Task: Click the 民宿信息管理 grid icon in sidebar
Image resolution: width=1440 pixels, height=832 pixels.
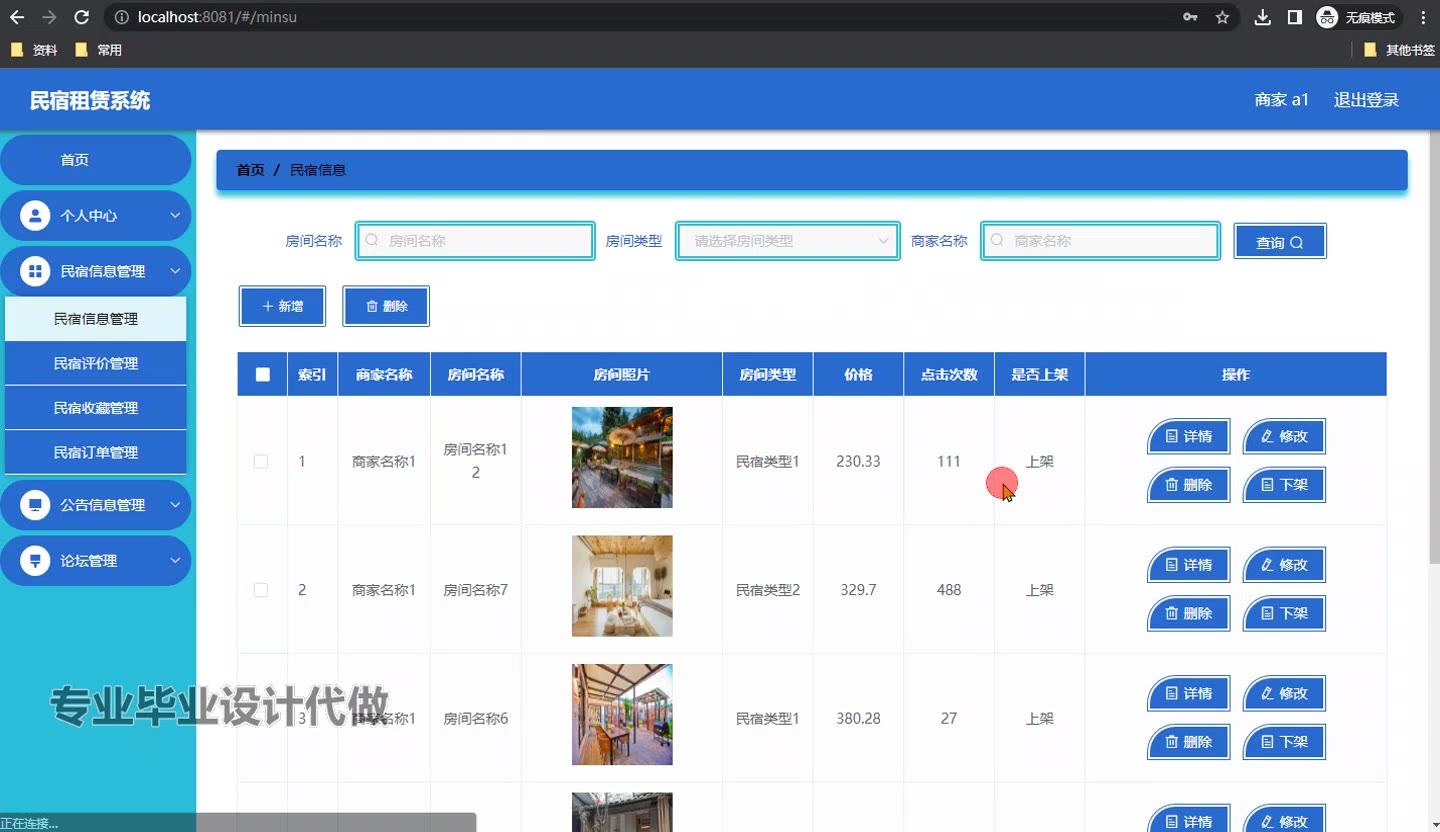Action: coord(35,272)
